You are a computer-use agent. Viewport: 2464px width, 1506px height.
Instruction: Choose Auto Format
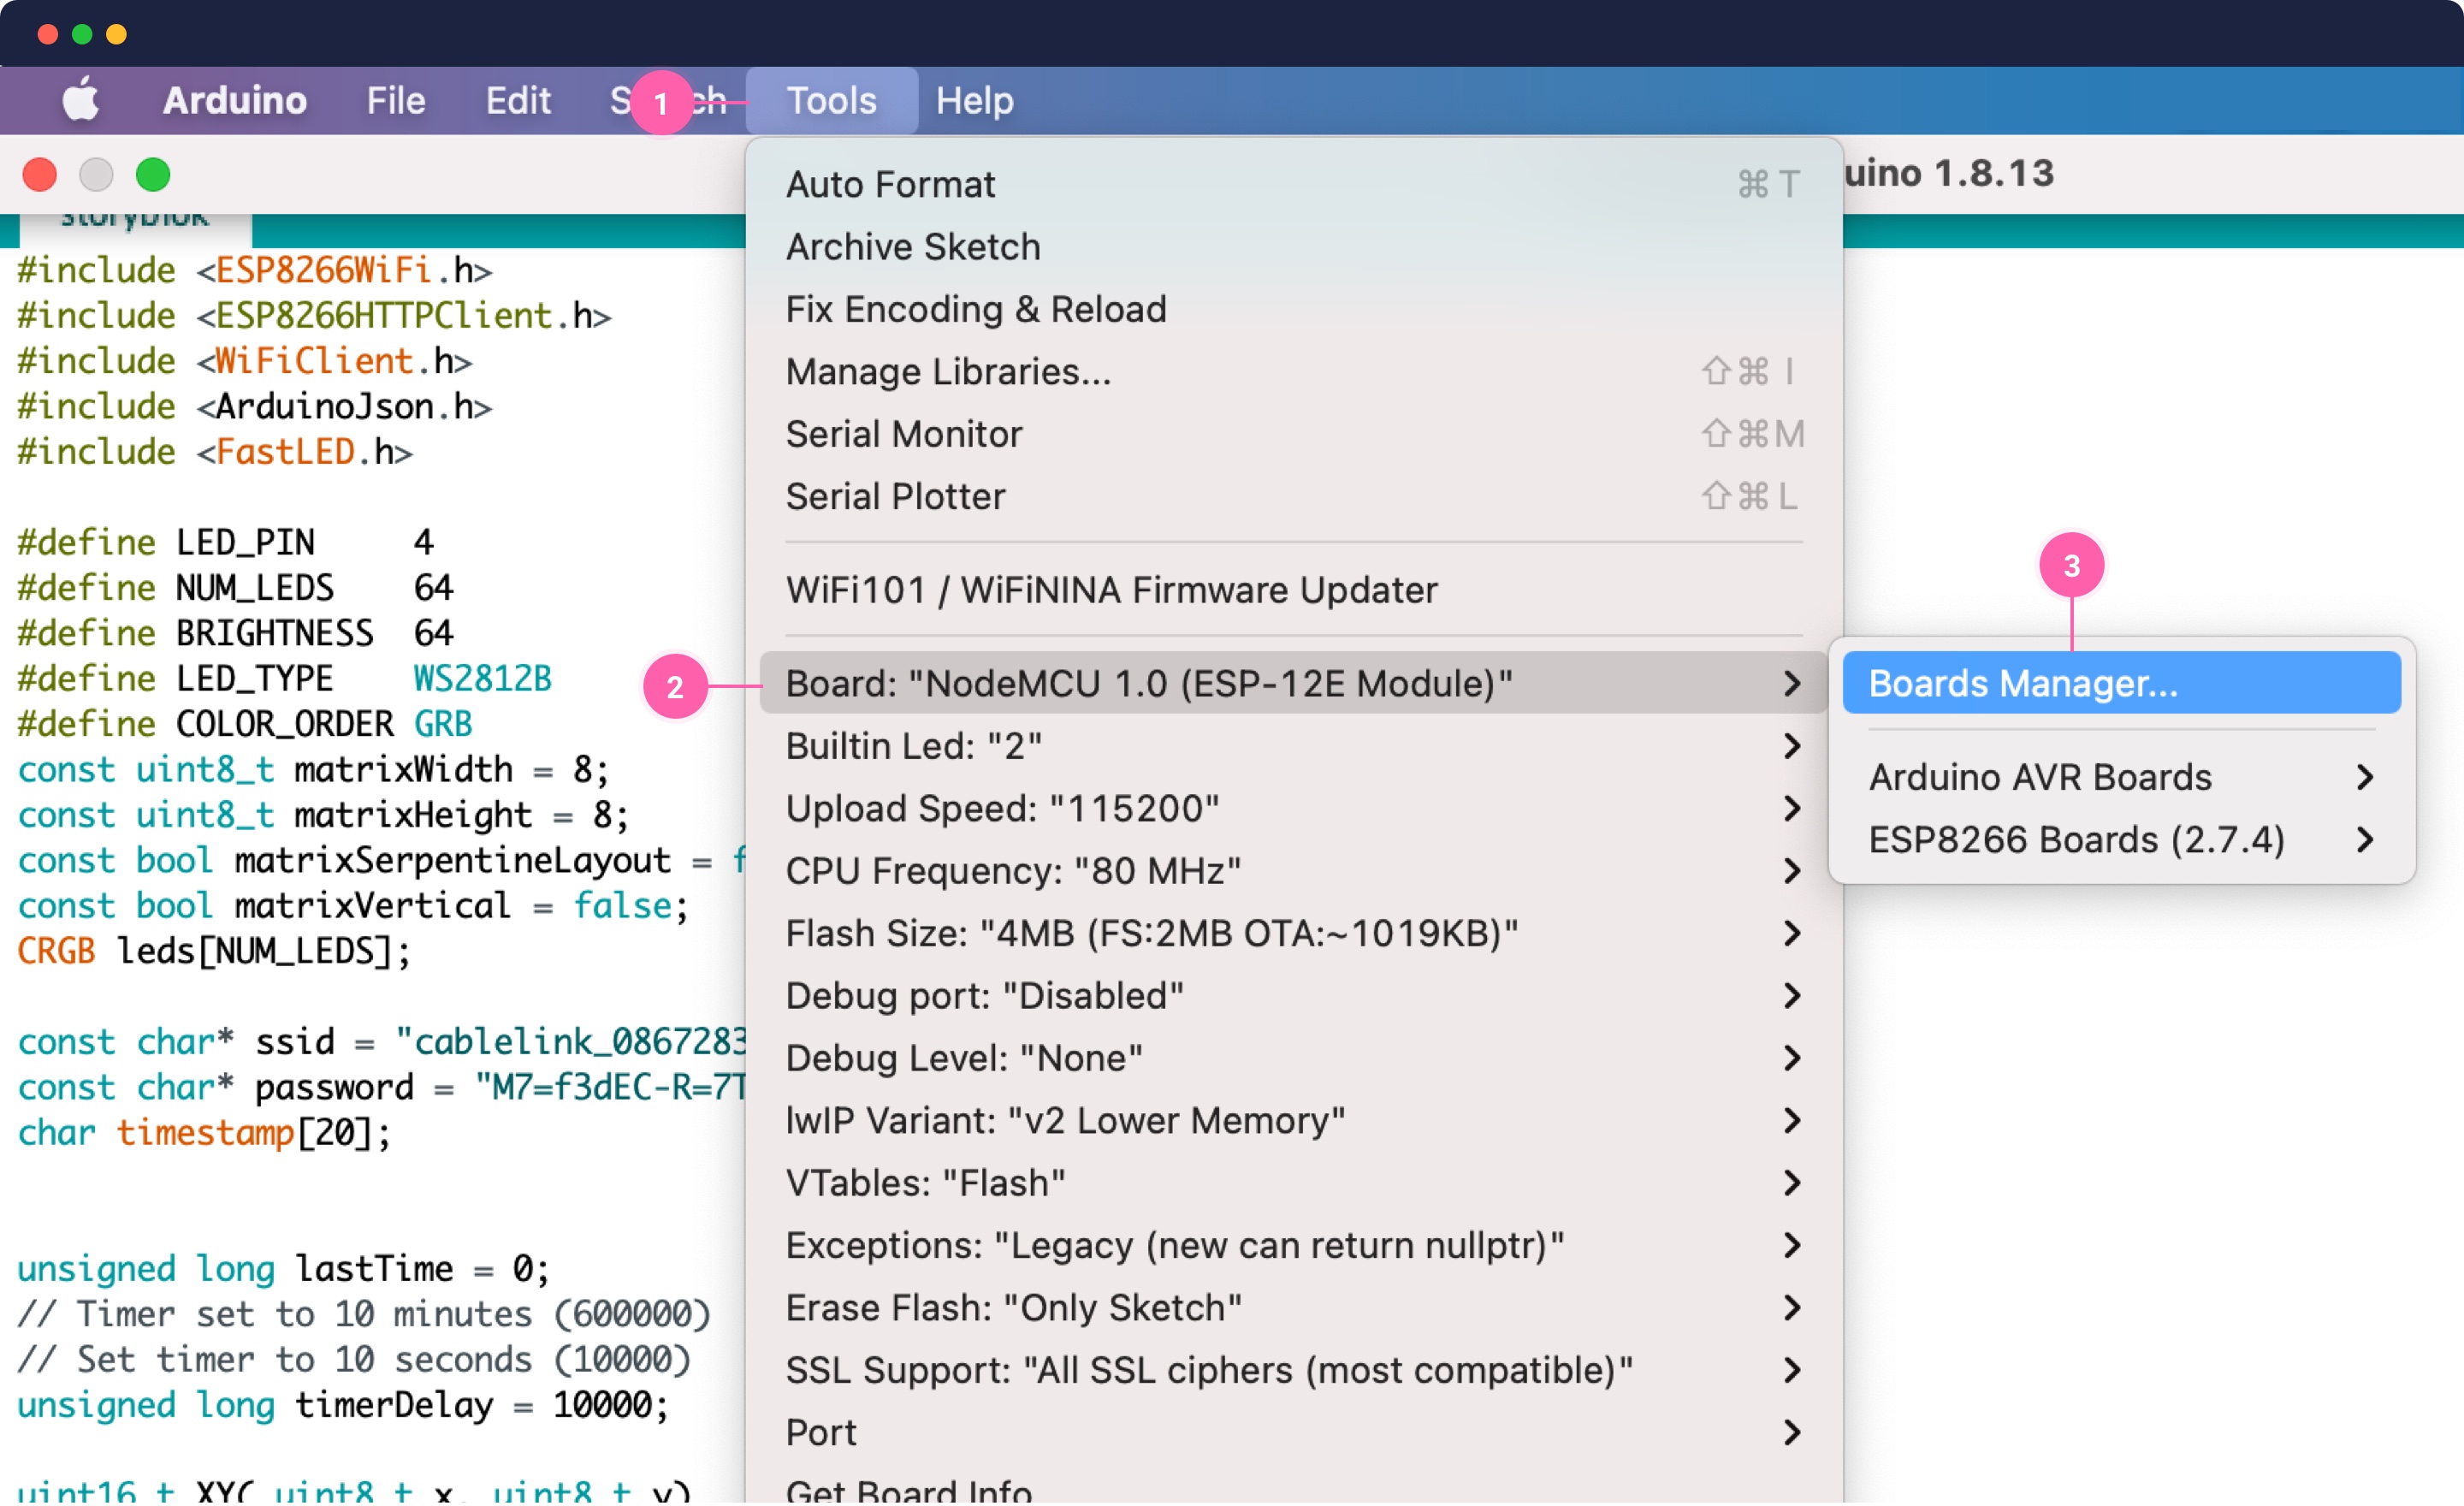(1294, 185)
